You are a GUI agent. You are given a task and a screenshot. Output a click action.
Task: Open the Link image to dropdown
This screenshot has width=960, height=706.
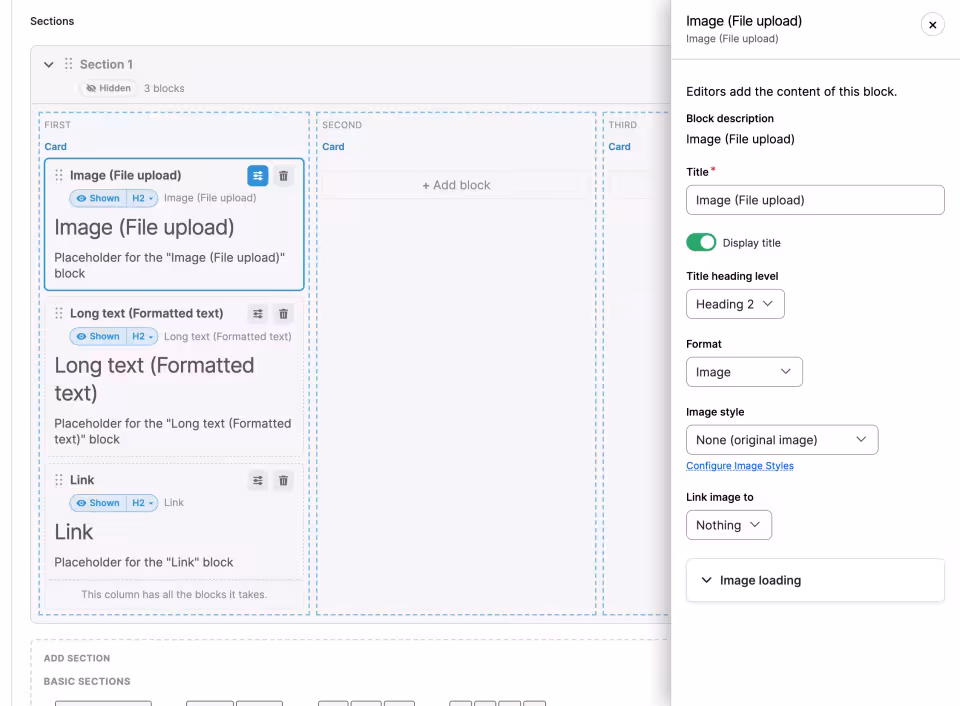729,525
